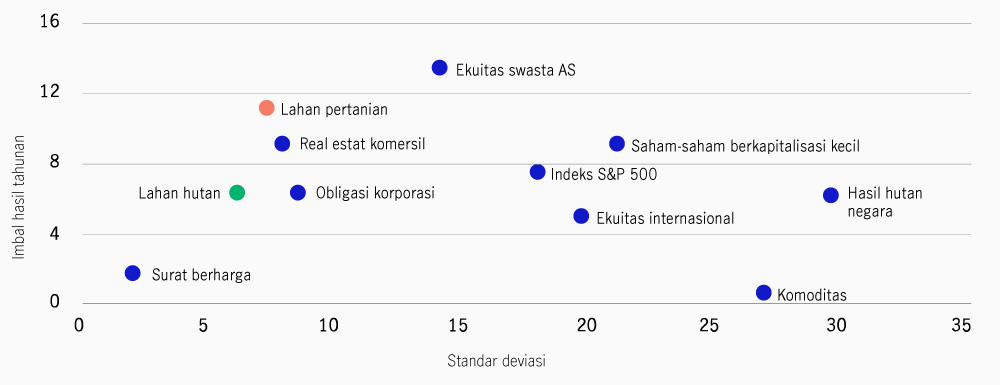Image resolution: width=1000 pixels, height=385 pixels.
Task: Click the Ekuitas swasta AS data point
Action: [439, 68]
